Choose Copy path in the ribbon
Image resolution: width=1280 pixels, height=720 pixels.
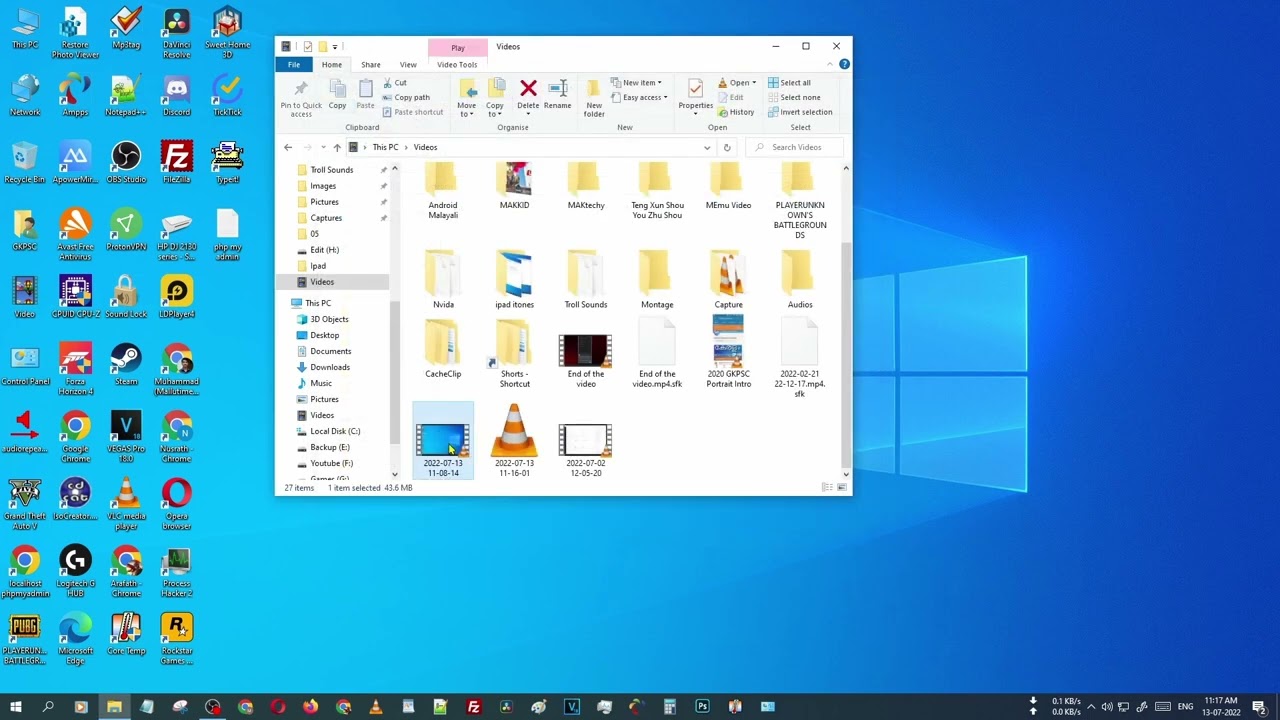406,97
